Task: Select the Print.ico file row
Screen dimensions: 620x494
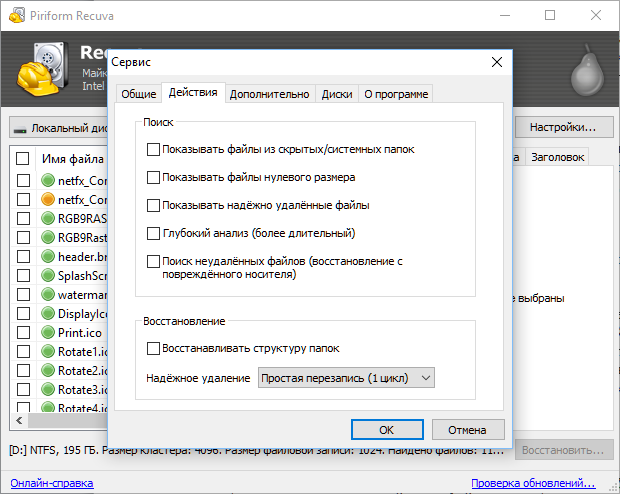Action: pos(59,332)
